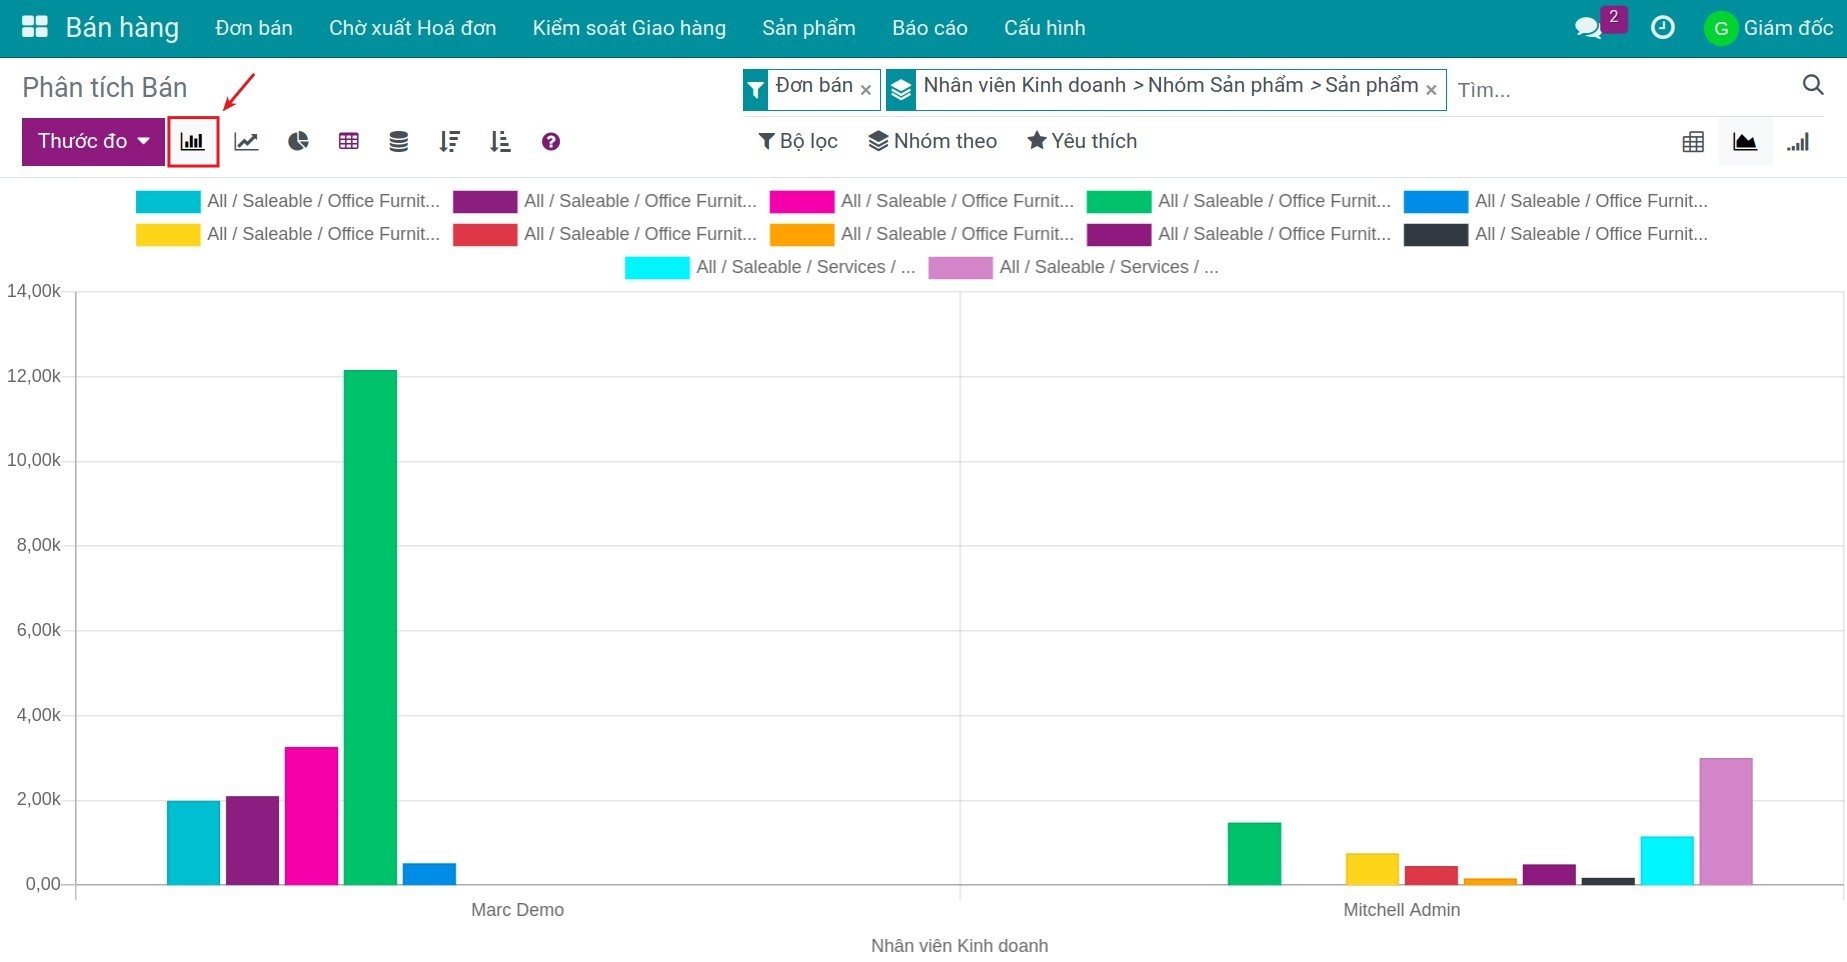The image size is (1847, 962).
Task: Click the Tìm... search input field
Action: tap(1620, 90)
